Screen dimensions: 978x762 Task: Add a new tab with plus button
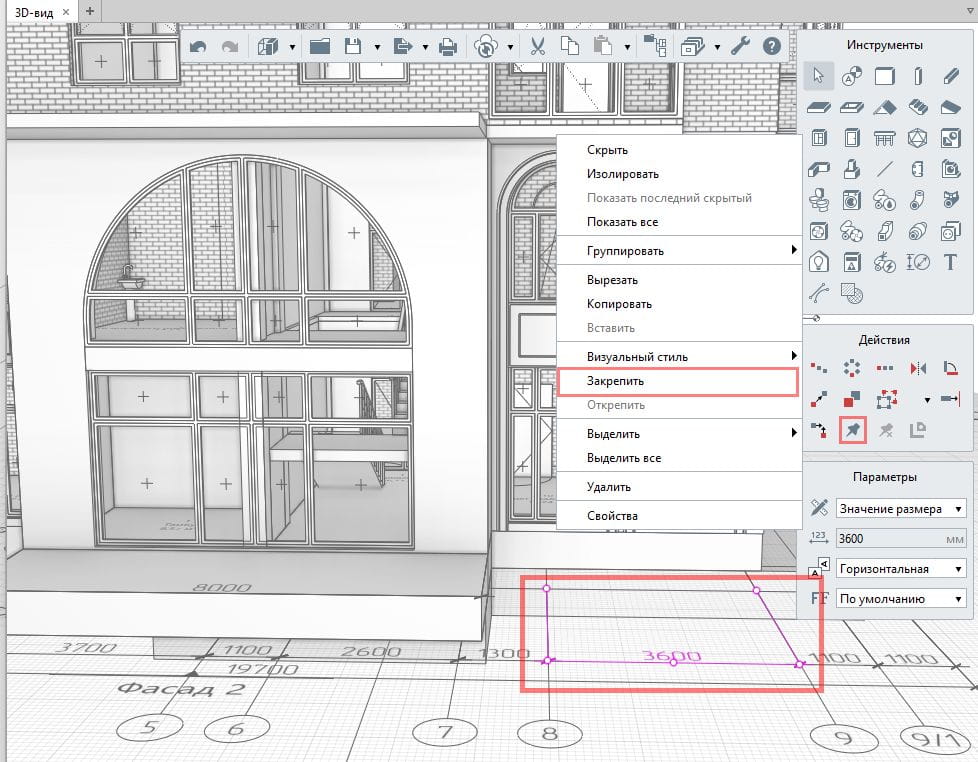90,10
